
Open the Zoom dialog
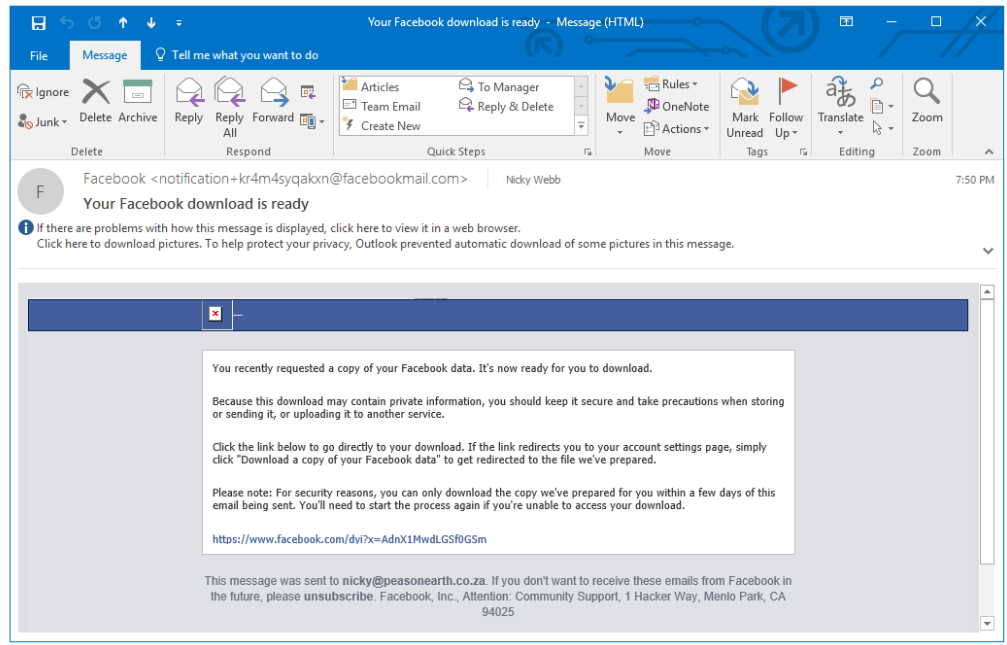pyautogui.click(x=927, y=101)
